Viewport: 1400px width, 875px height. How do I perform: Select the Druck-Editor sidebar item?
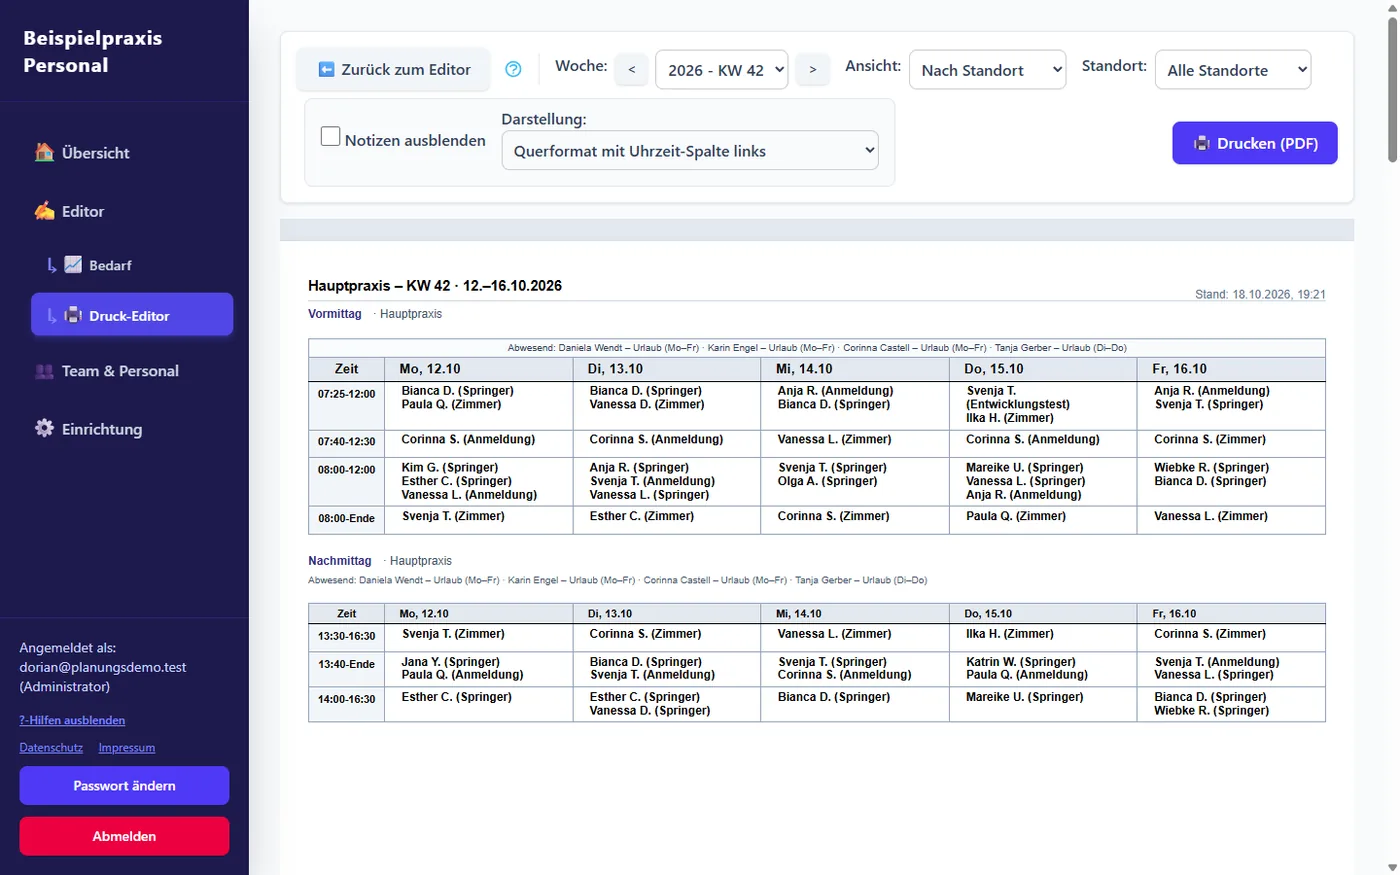pos(132,315)
